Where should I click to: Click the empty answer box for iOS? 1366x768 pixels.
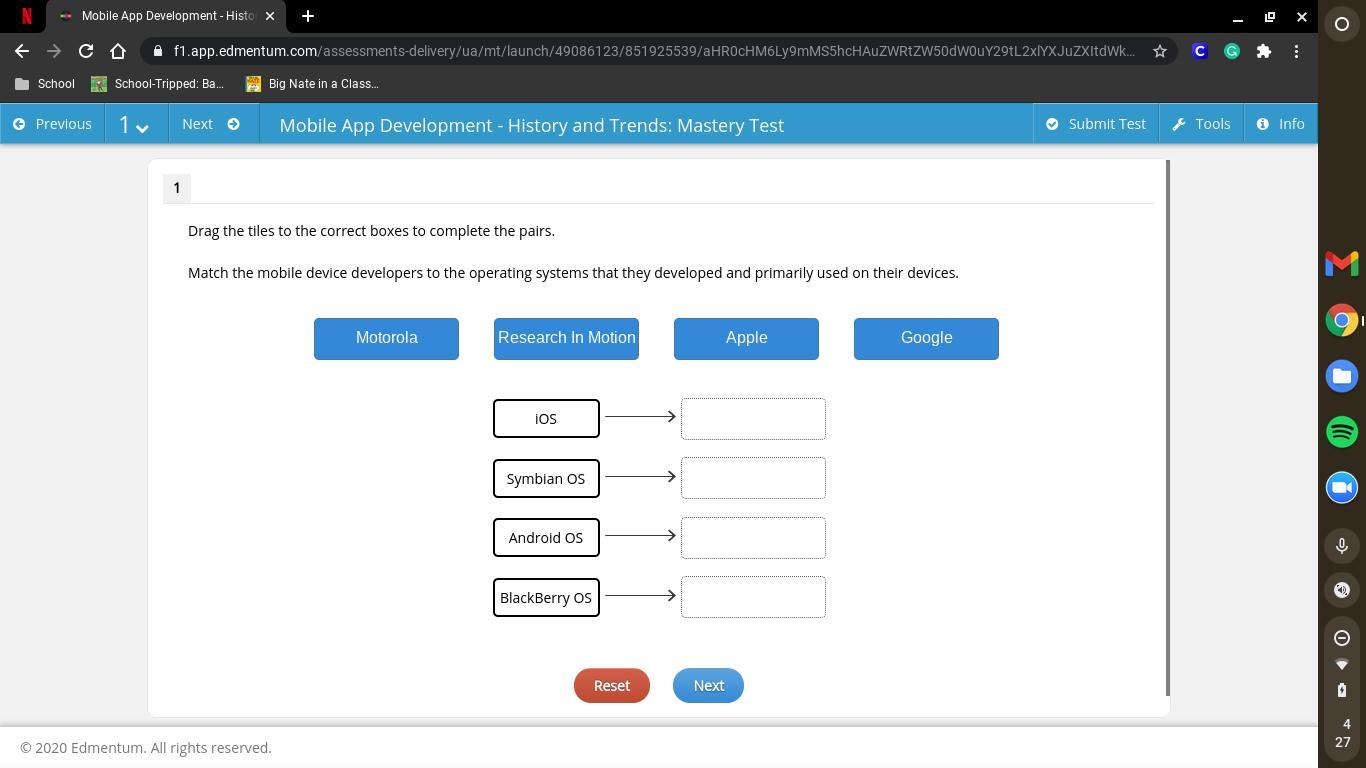[753, 418]
